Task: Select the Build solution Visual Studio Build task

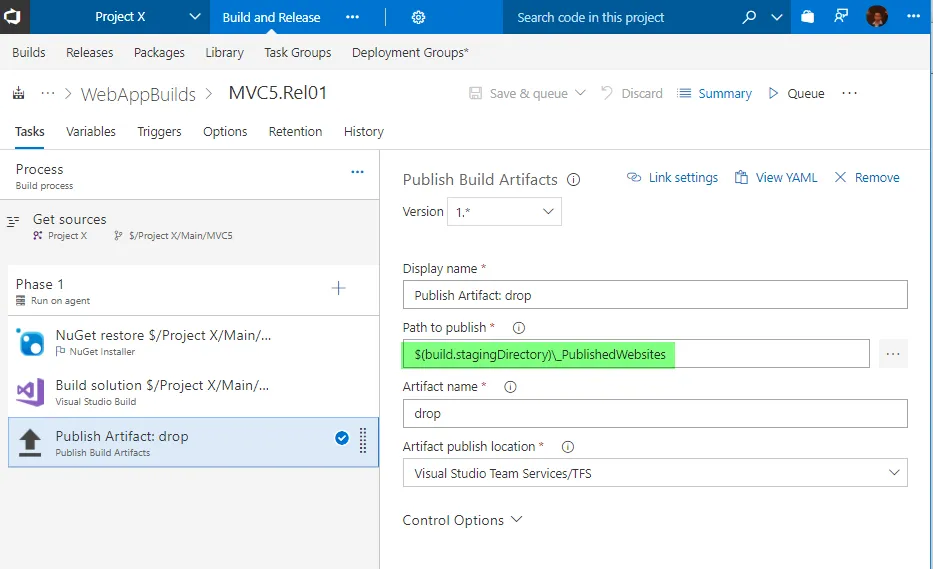Action: pyautogui.click(x=193, y=392)
